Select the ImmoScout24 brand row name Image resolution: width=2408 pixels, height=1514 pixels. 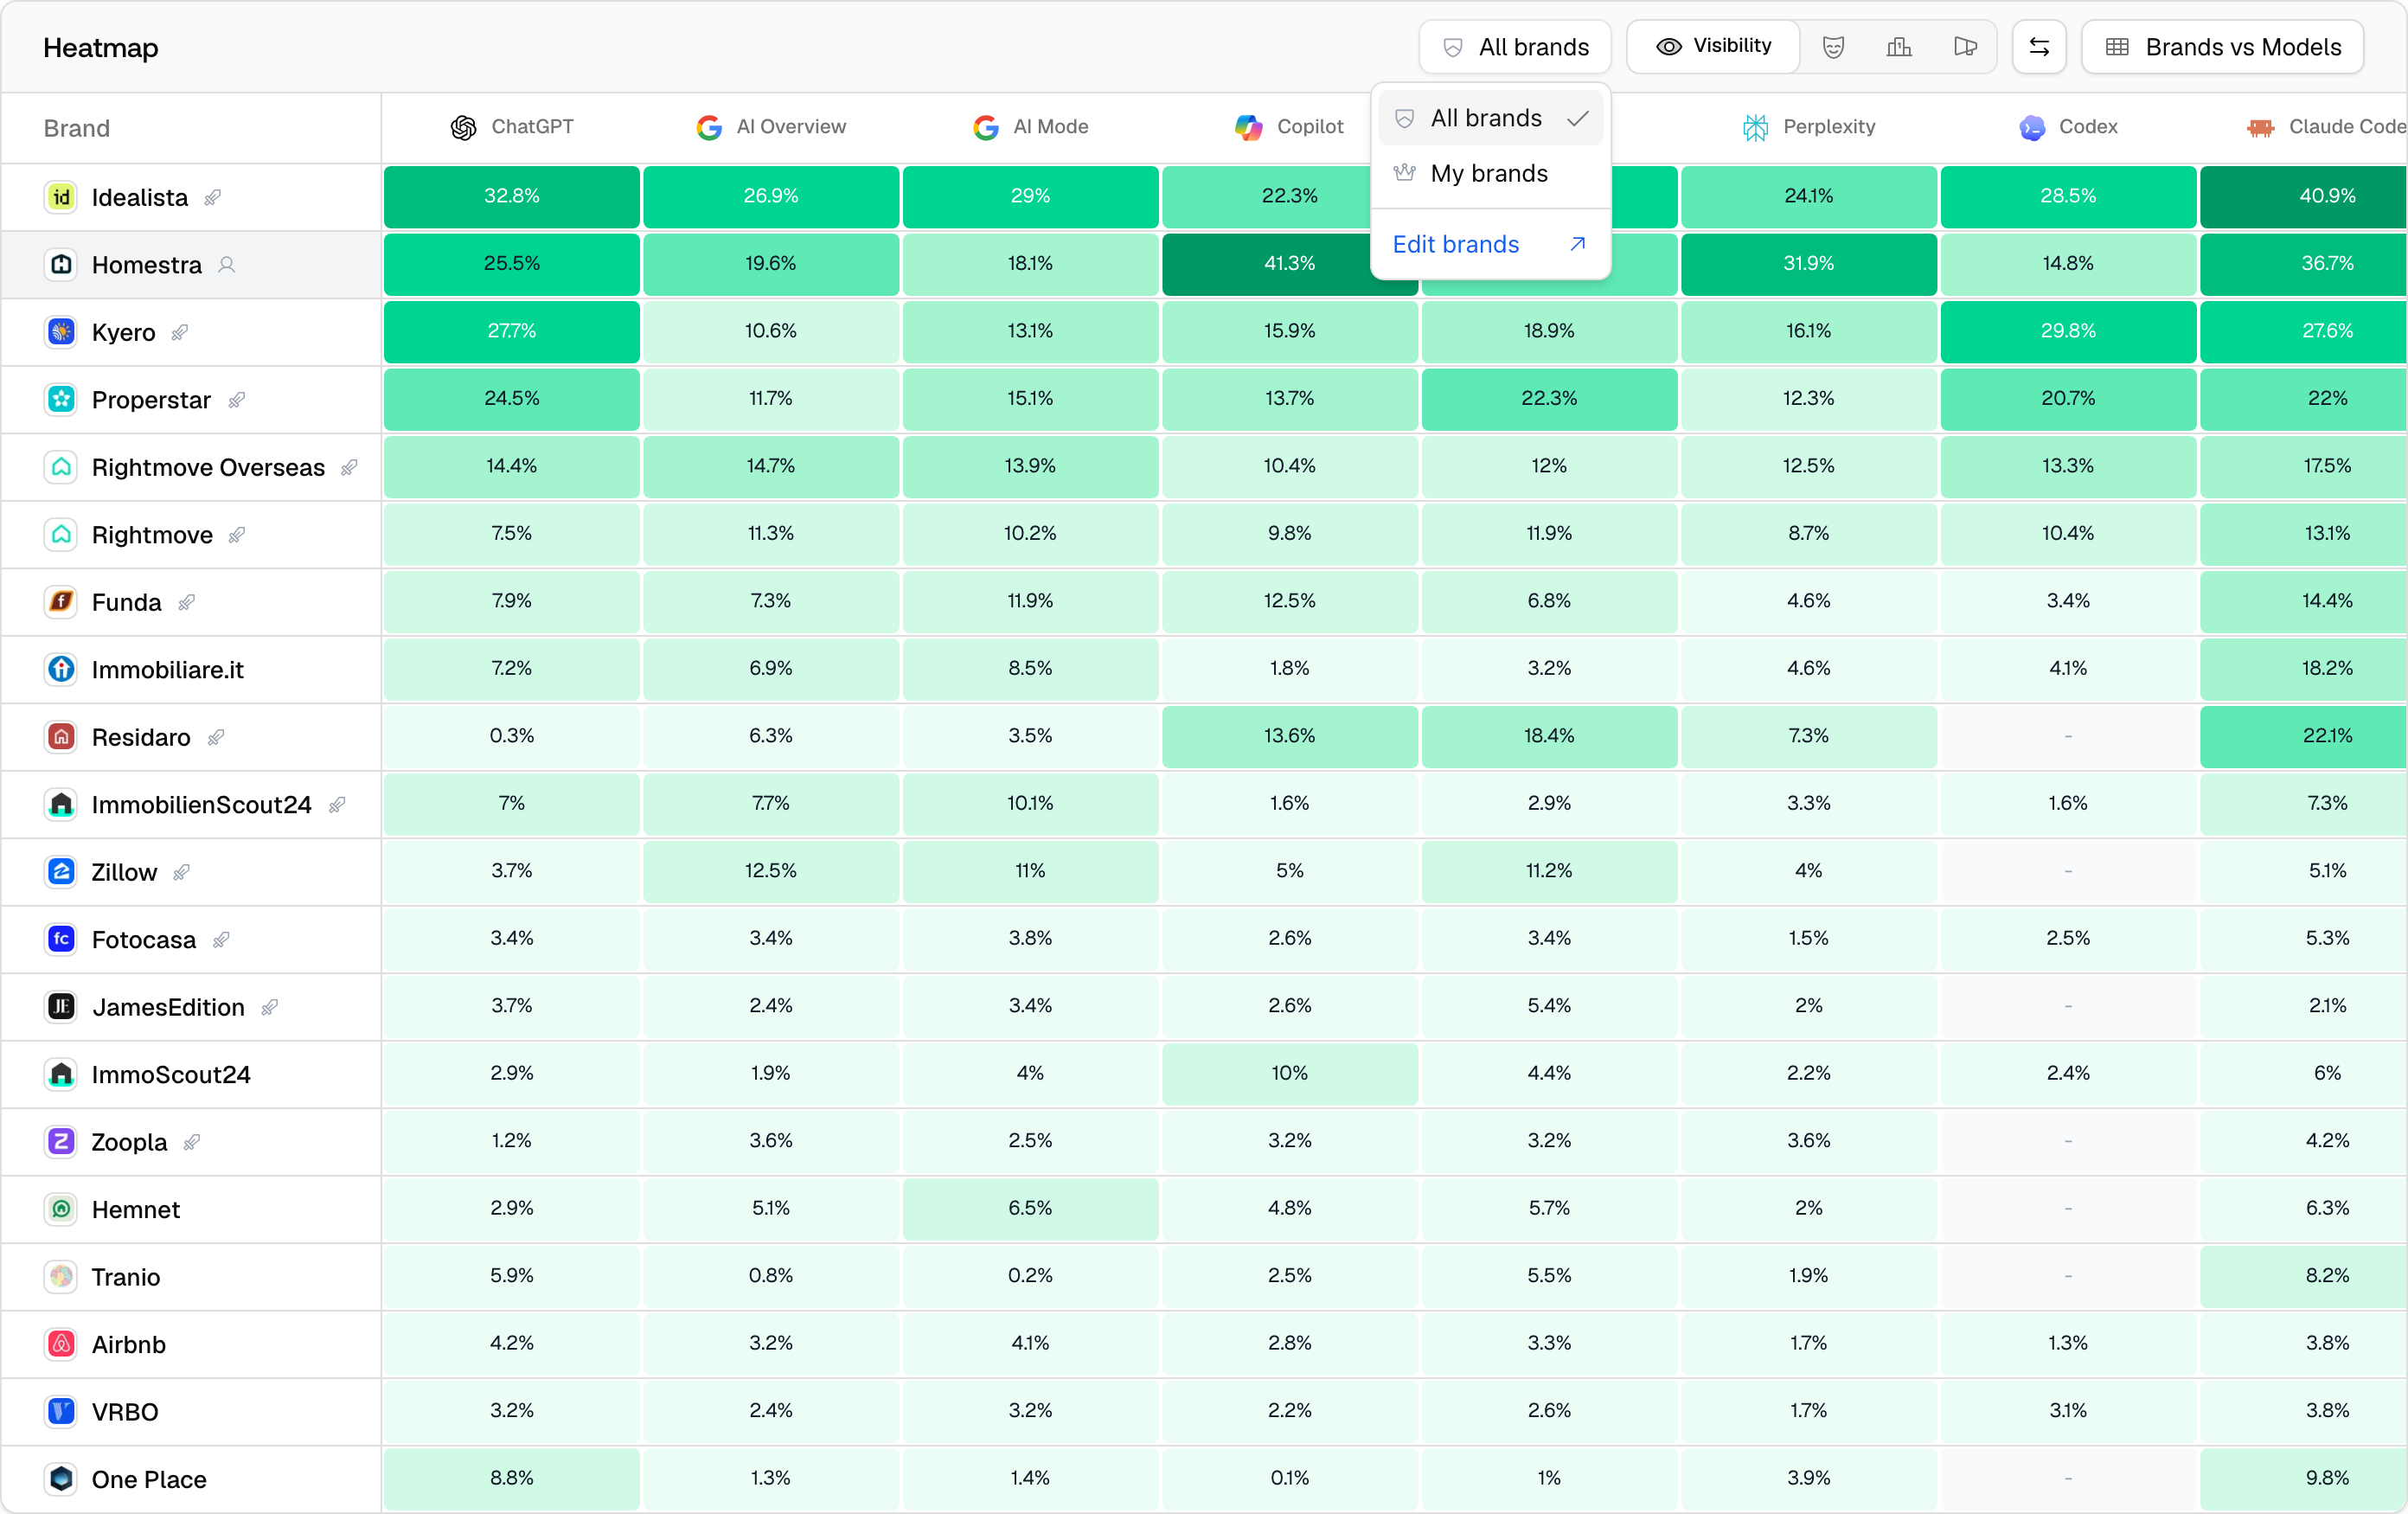coord(171,1075)
